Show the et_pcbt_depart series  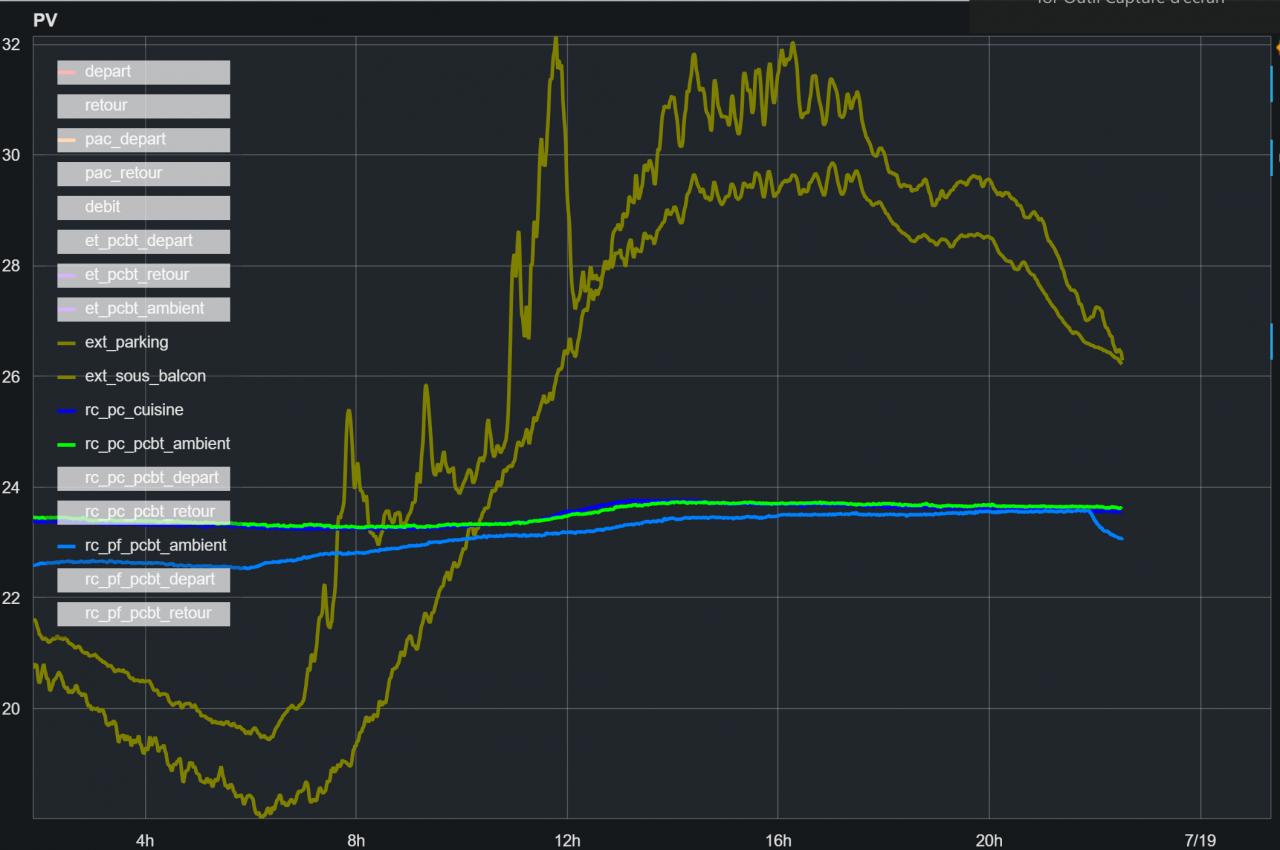click(x=143, y=241)
